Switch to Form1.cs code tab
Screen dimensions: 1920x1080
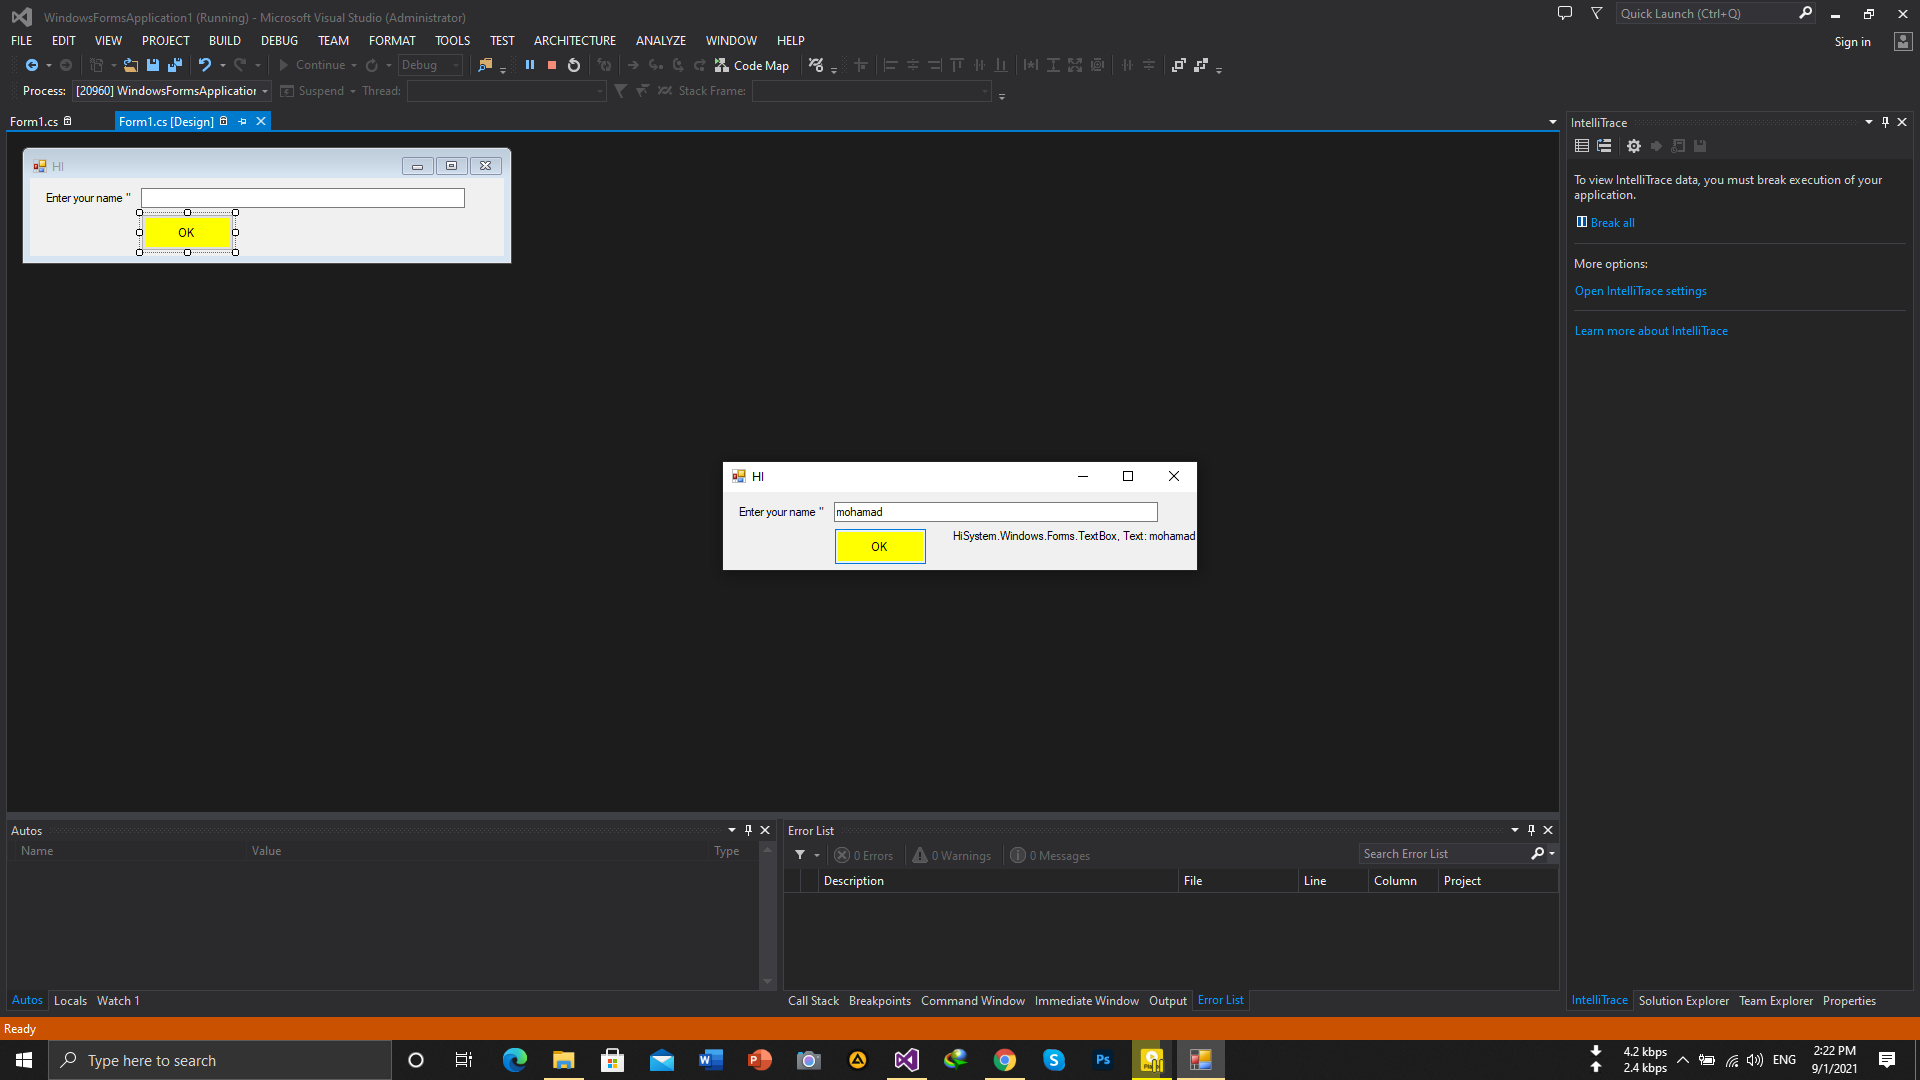click(x=34, y=121)
